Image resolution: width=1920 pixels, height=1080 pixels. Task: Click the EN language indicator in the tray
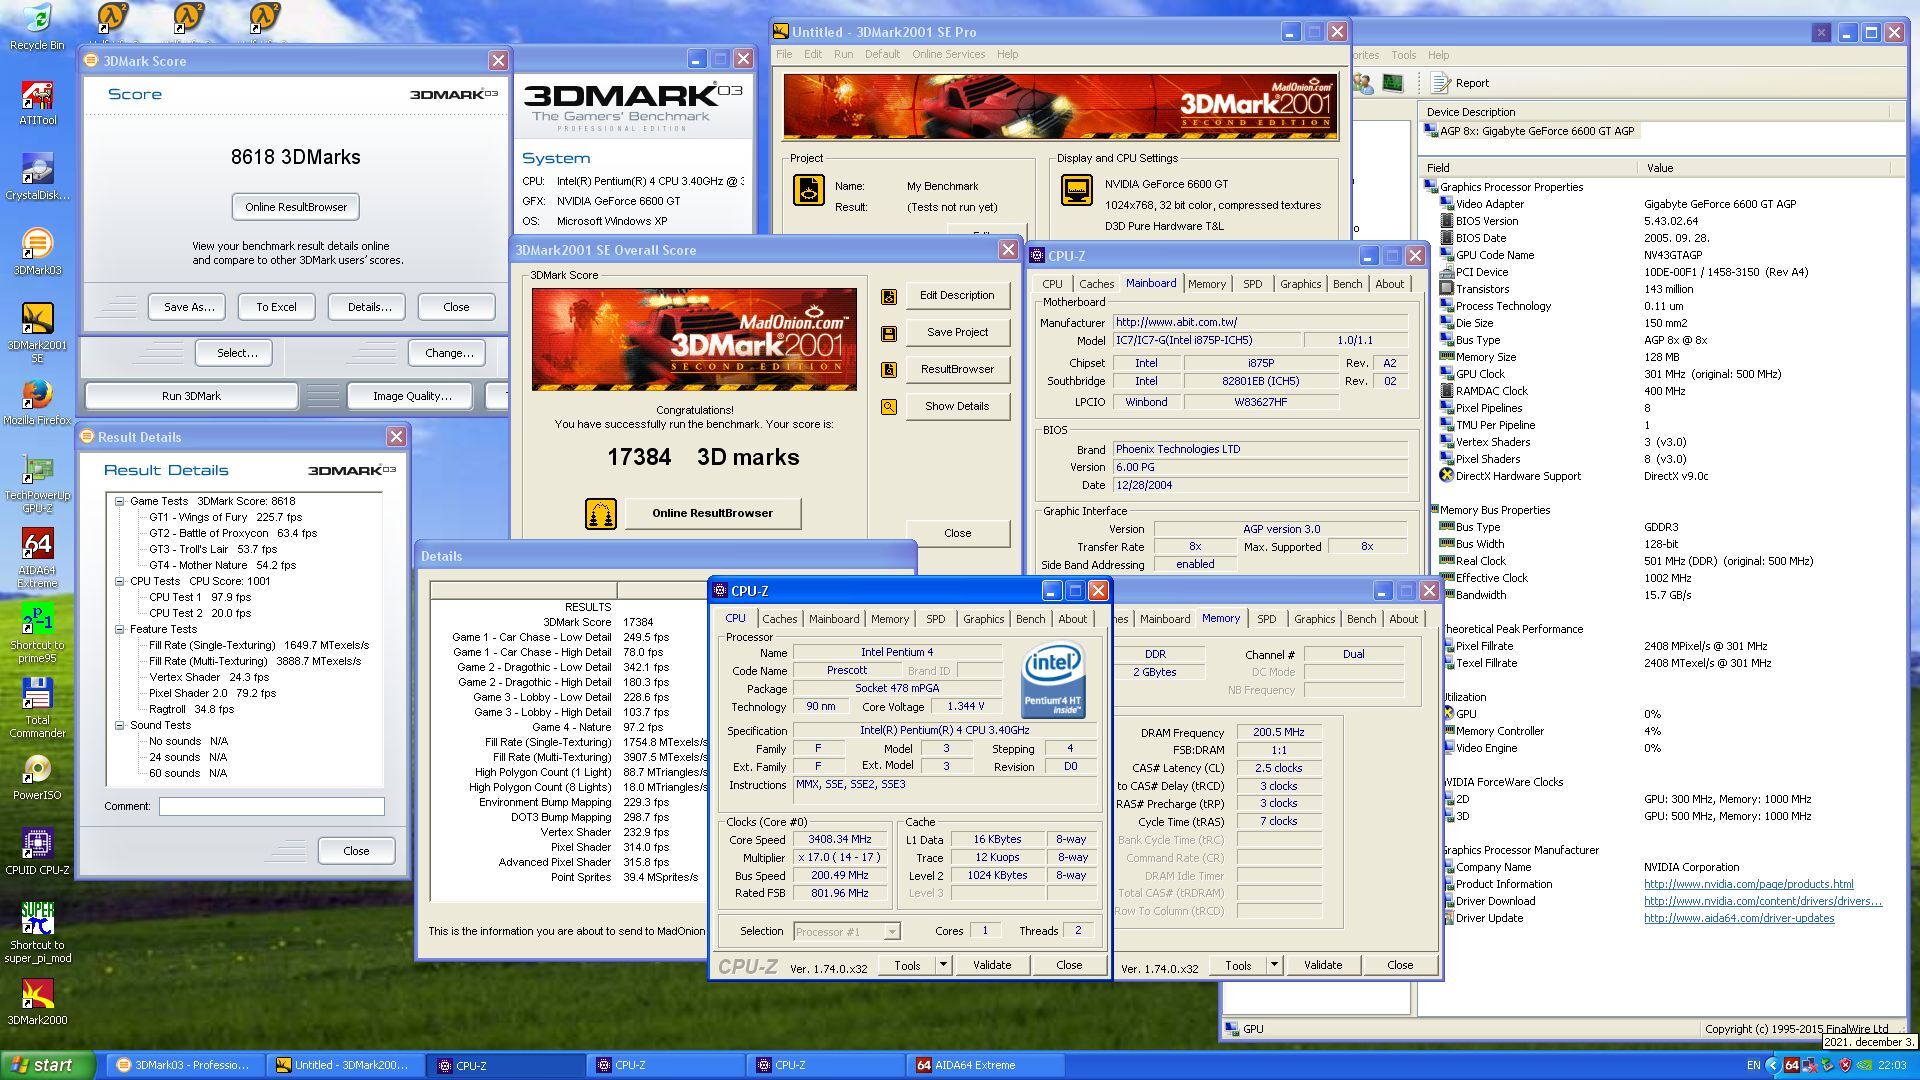tap(1753, 1065)
